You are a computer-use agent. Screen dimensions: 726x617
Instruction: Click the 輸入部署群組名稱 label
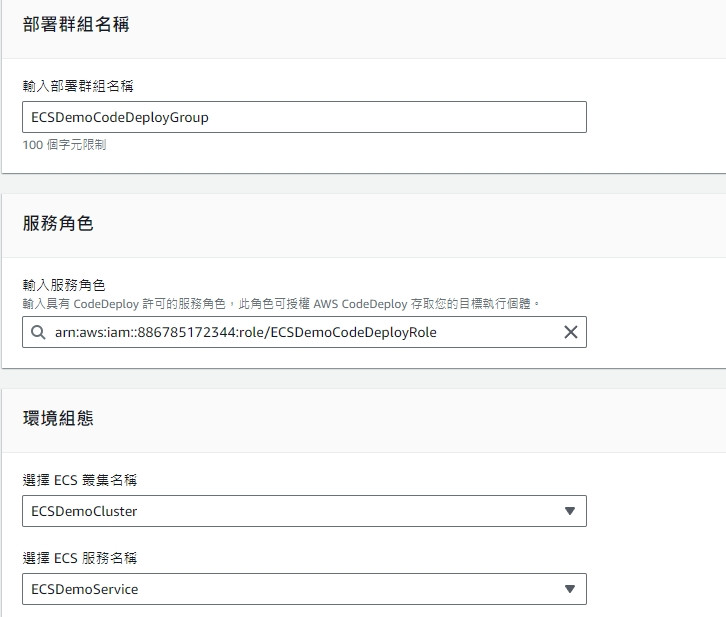click(x=78, y=86)
